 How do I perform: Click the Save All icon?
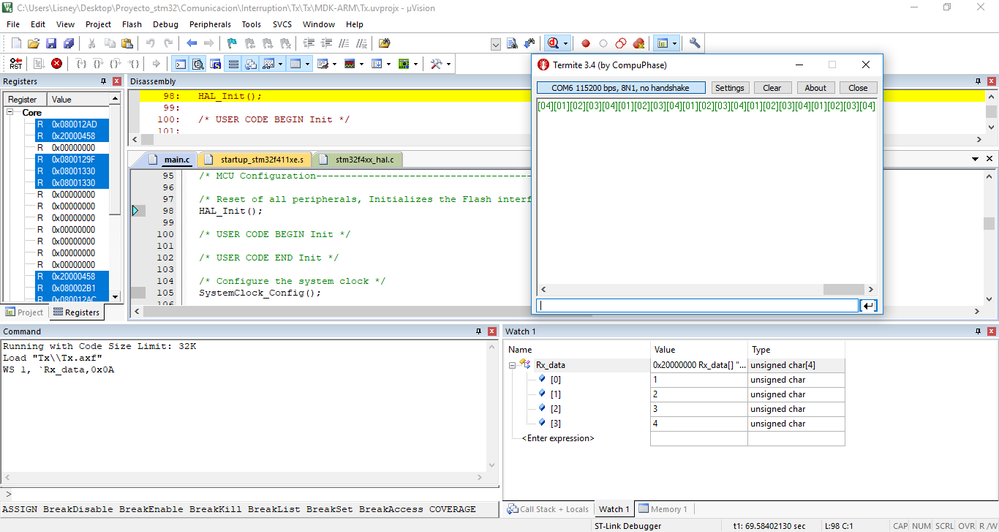click(68, 43)
